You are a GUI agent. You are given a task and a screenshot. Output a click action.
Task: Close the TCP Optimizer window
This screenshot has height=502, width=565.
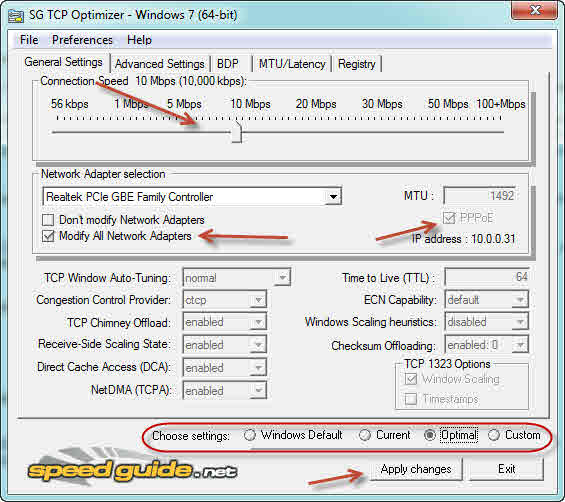point(534,10)
